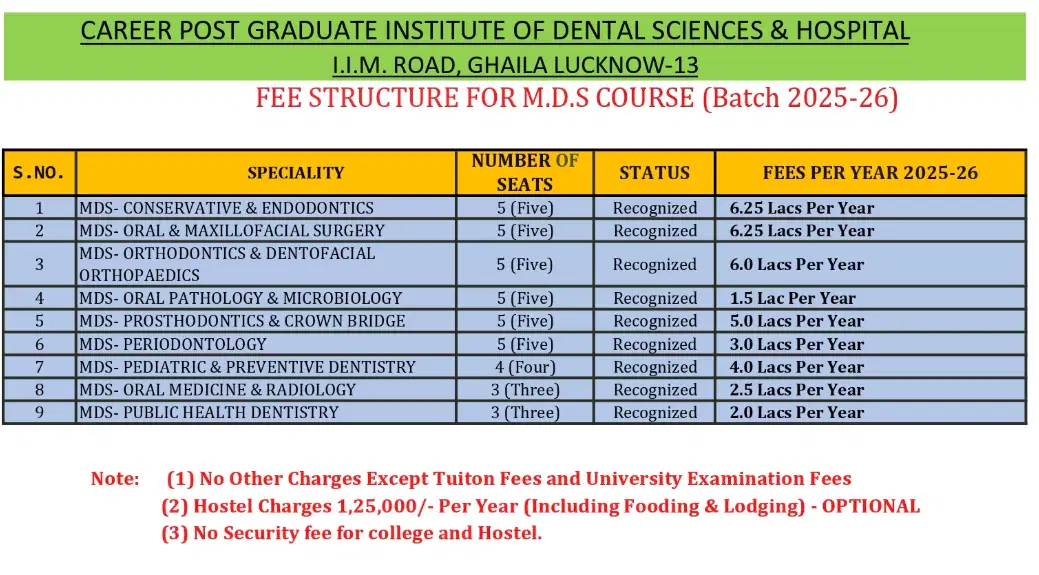Click the I.I.M. Road address line
1039x575 pixels.
pos(514,66)
